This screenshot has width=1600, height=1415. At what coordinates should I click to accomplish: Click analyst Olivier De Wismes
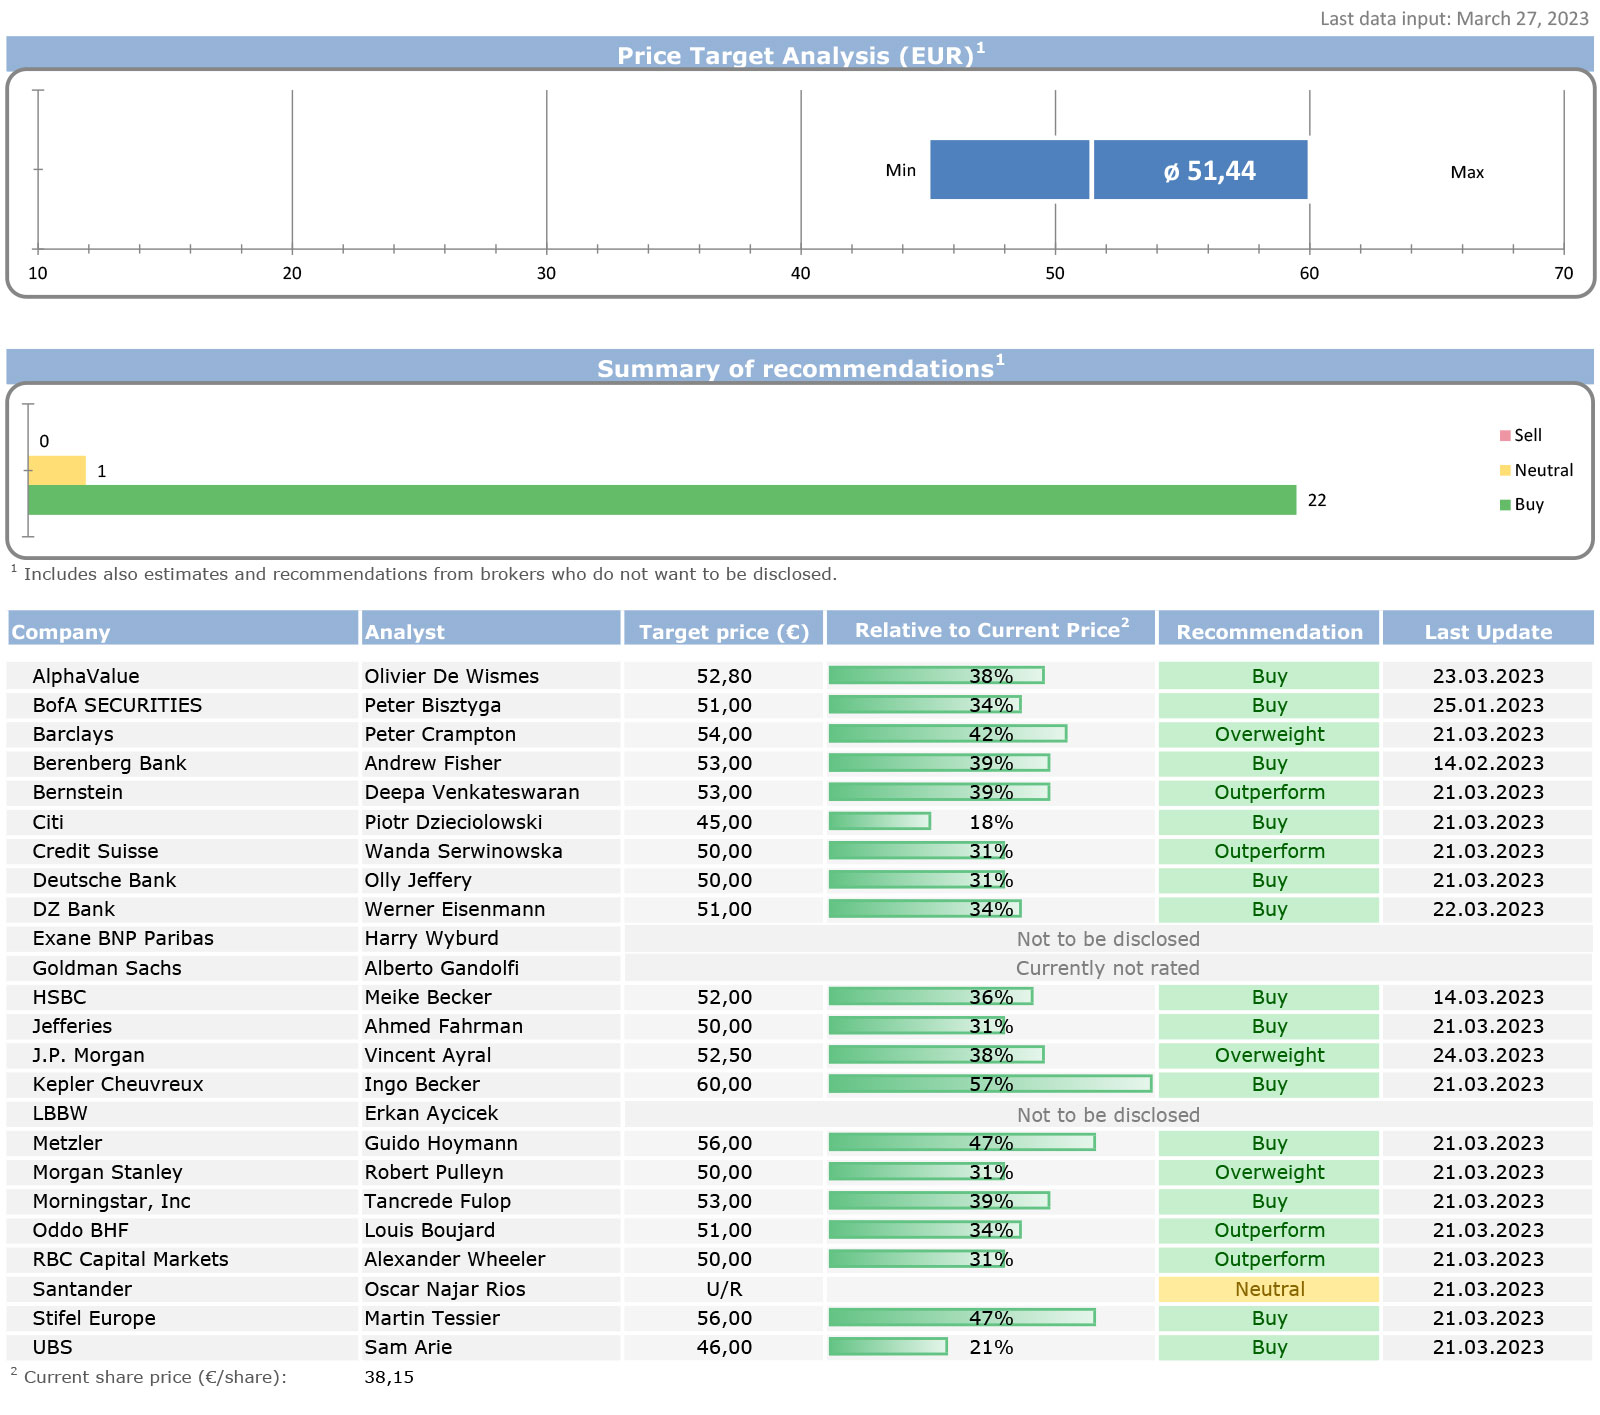(451, 676)
